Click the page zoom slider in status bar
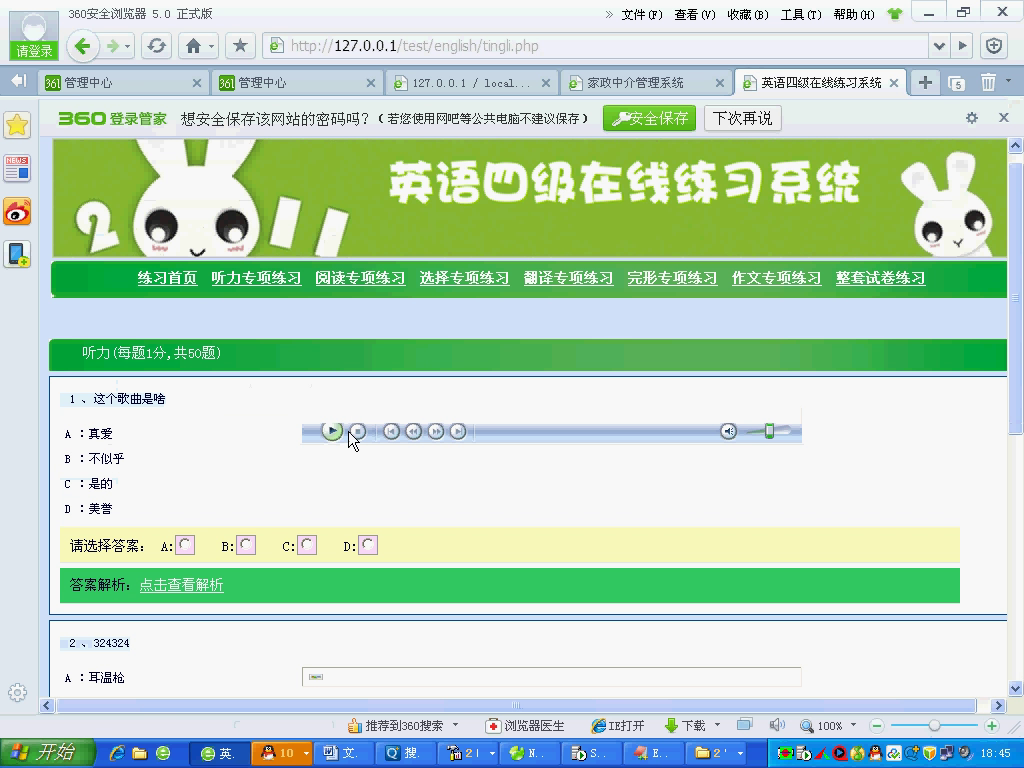The image size is (1024, 768). pyautogui.click(x=934, y=726)
